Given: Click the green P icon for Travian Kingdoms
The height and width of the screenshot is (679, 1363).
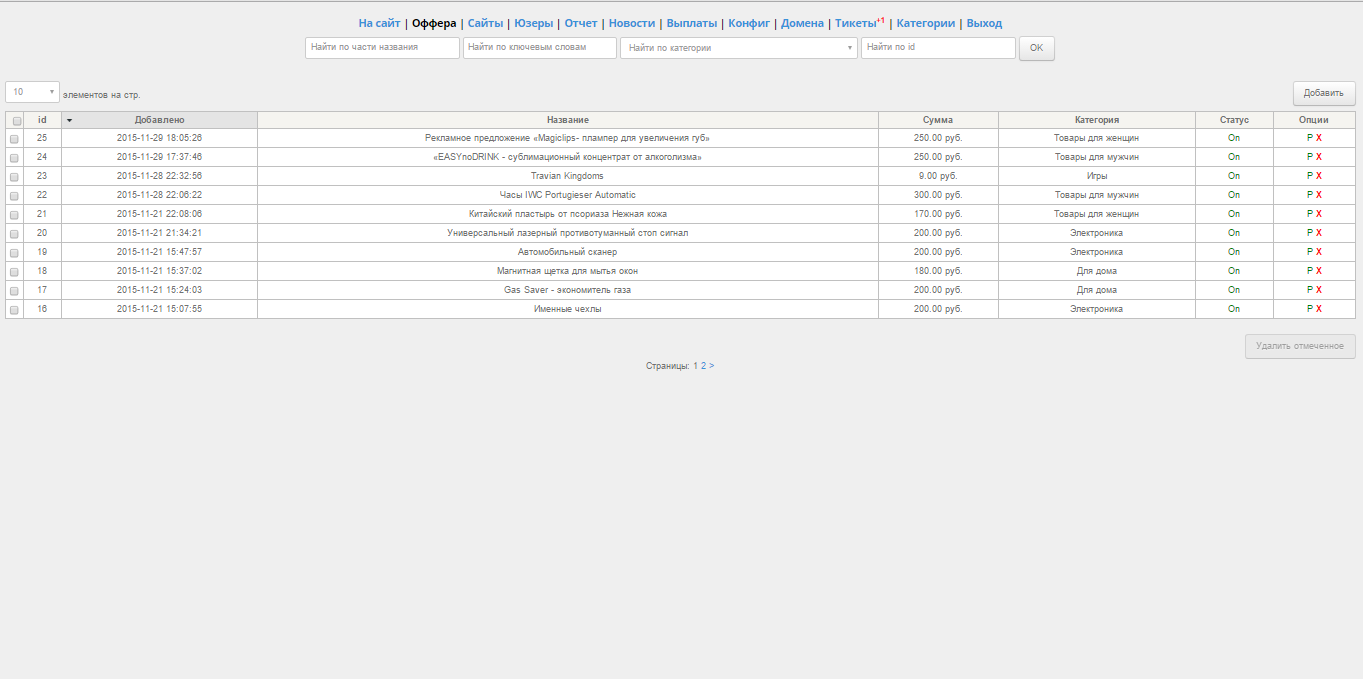Looking at the screenshot, I should click(x=1310, y=176).
